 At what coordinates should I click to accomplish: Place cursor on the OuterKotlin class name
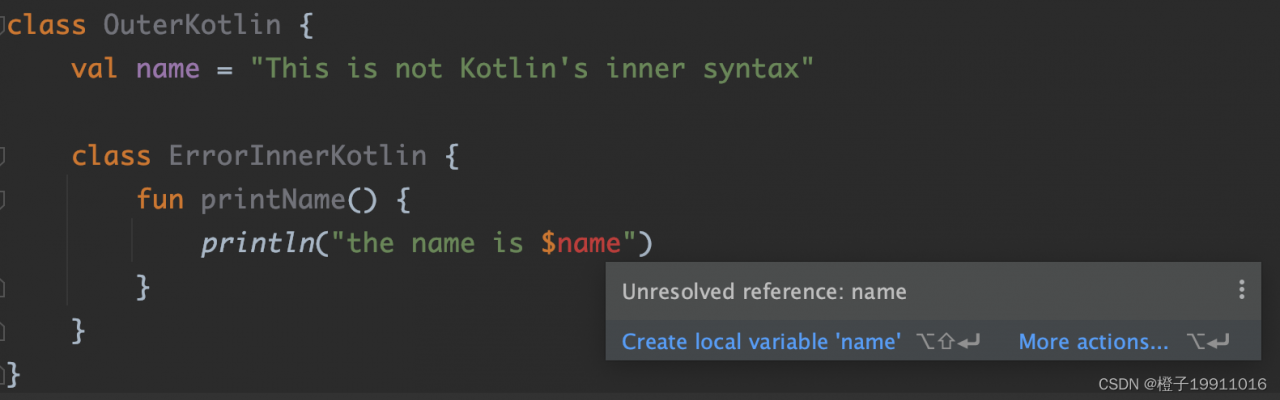tap(192, 25)
